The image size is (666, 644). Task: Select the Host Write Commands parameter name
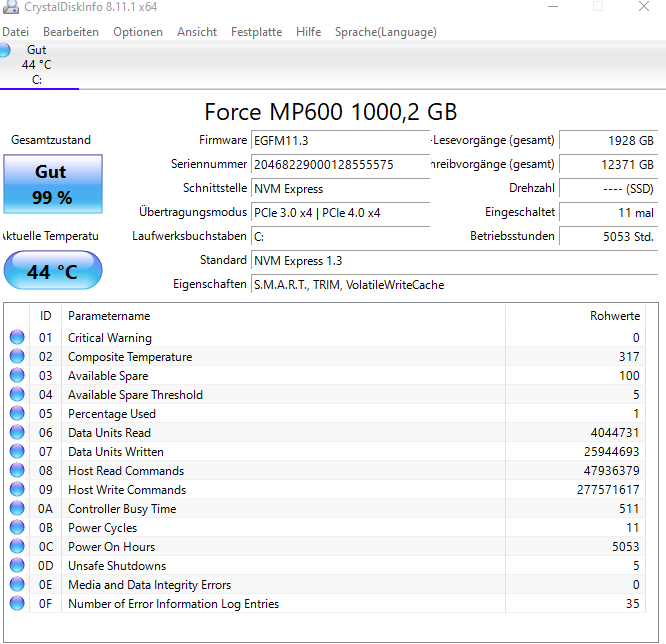tap(127, 490)
